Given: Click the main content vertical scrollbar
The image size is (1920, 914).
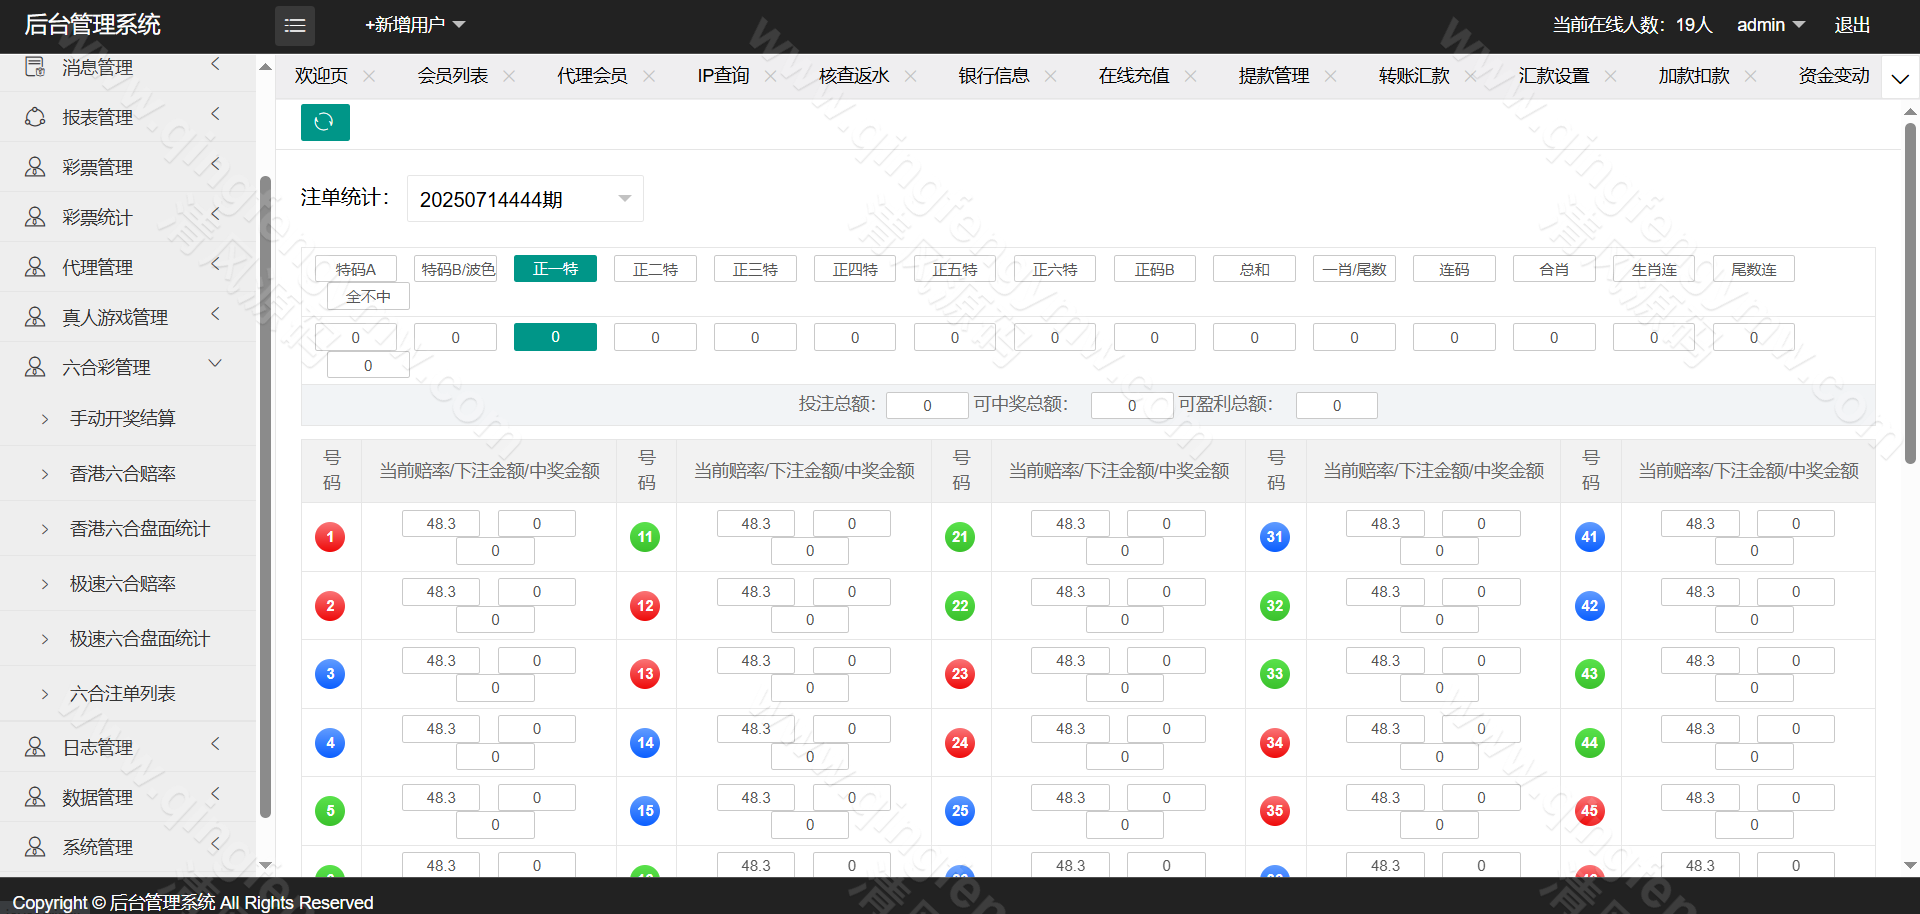Looking at the screenshot, I should click(1910, 300).
